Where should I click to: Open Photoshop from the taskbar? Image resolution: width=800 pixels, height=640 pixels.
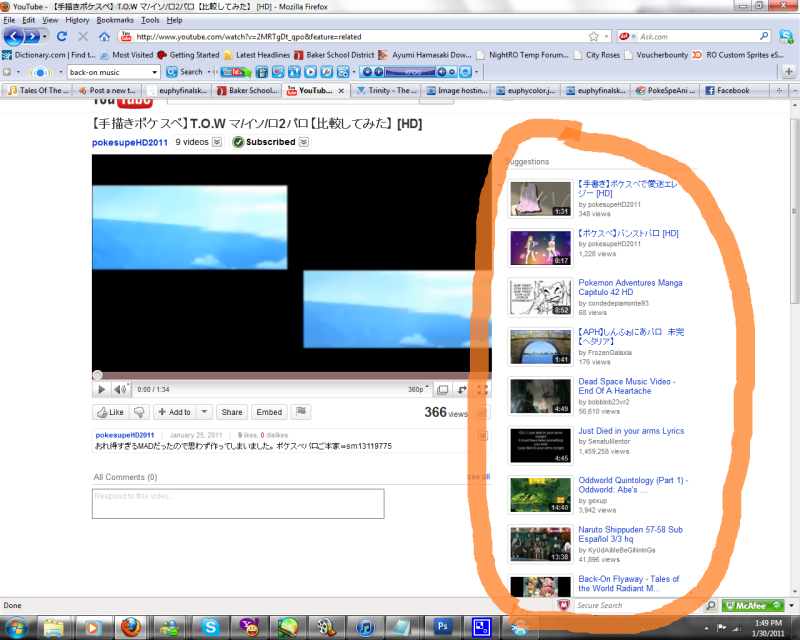click(x=442, y=627)
